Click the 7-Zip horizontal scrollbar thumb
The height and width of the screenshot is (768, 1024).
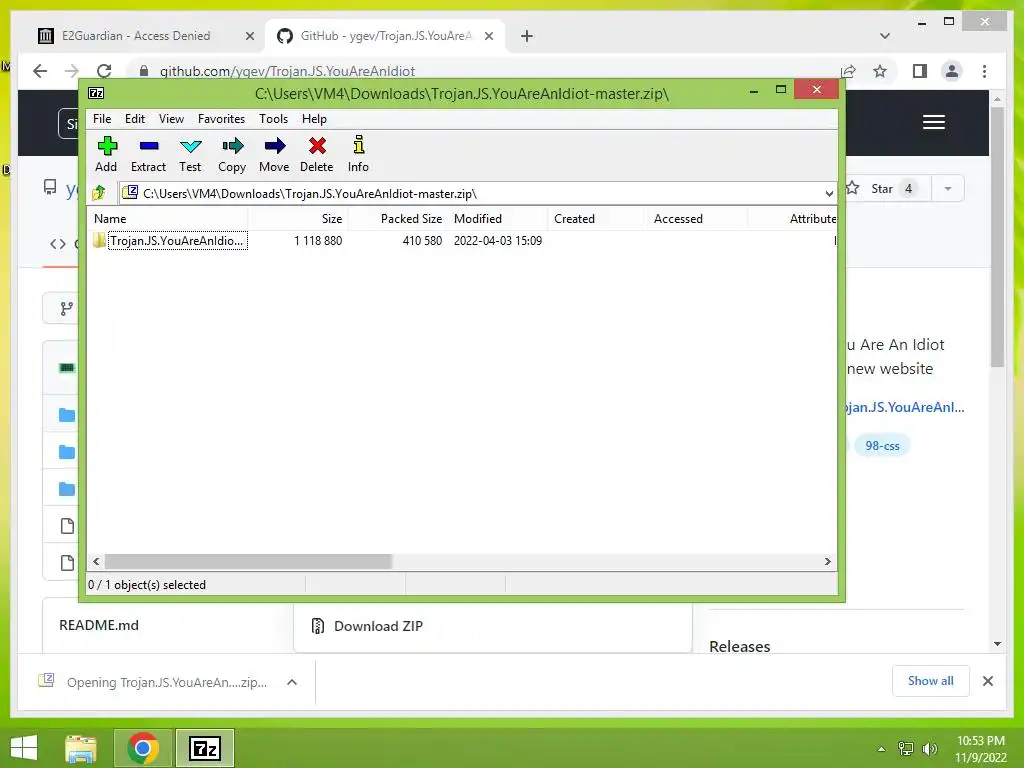248,562
